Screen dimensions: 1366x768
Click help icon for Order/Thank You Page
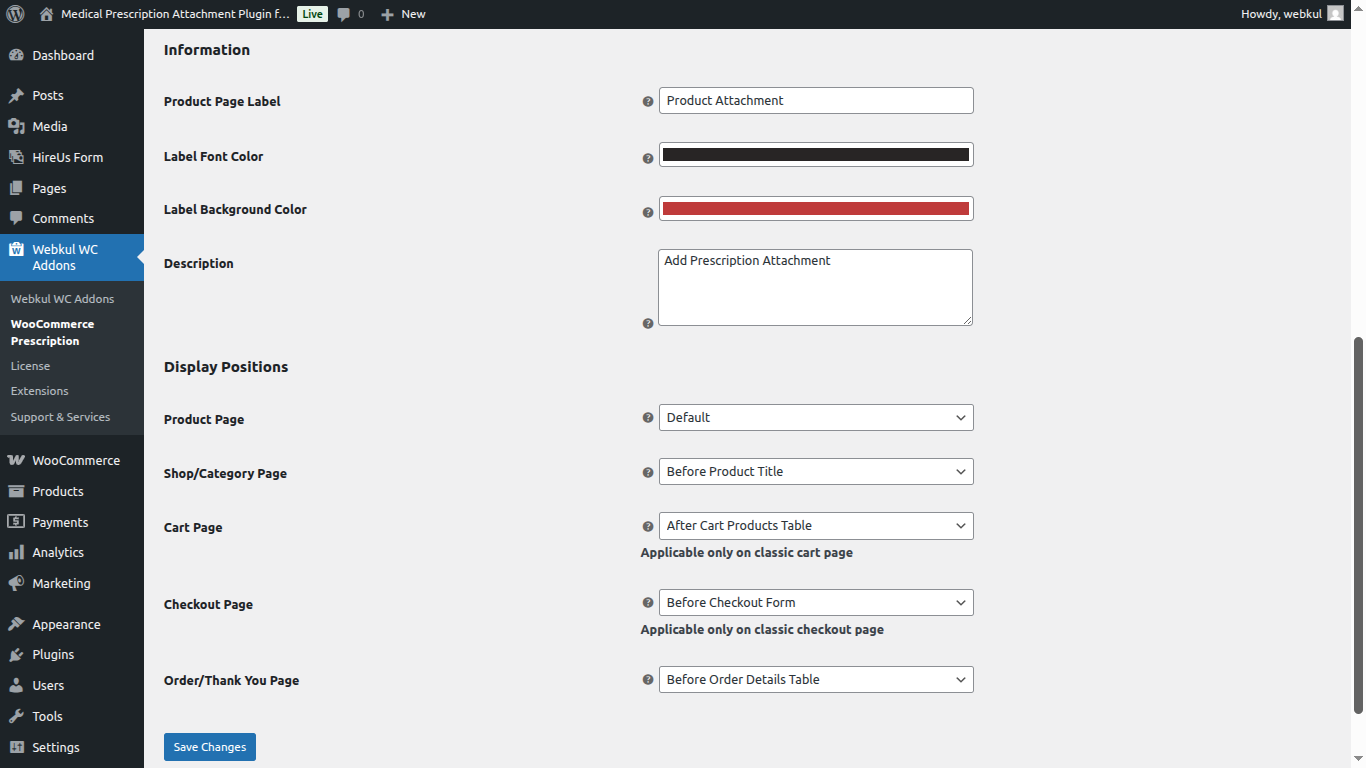pyautogui.click(x=648, y=680)
